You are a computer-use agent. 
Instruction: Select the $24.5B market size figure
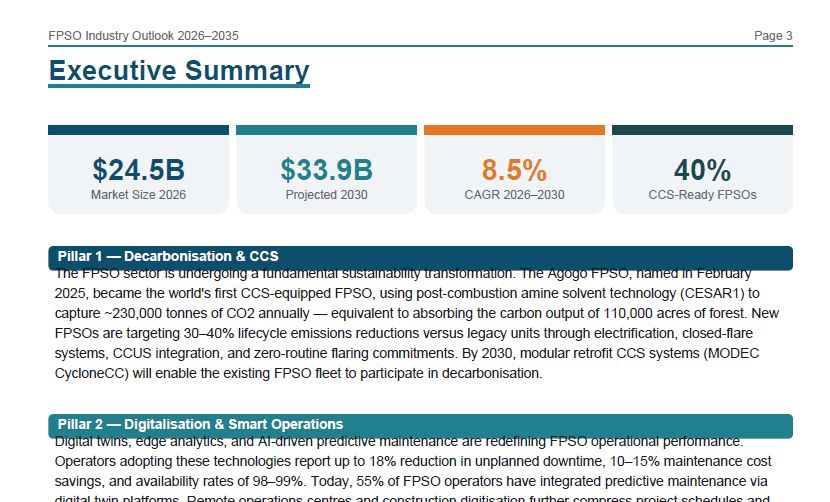(x=138, y=170)
